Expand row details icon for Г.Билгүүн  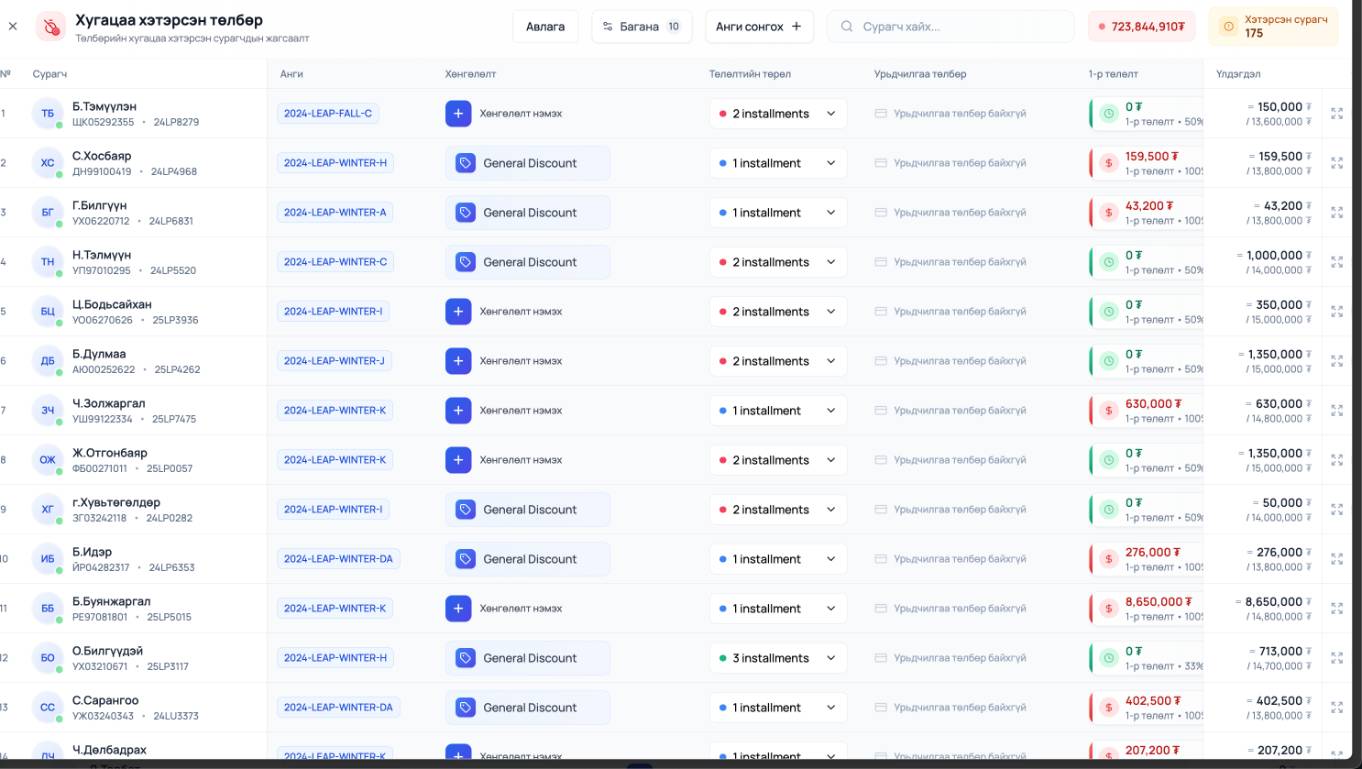(1336, 213)
